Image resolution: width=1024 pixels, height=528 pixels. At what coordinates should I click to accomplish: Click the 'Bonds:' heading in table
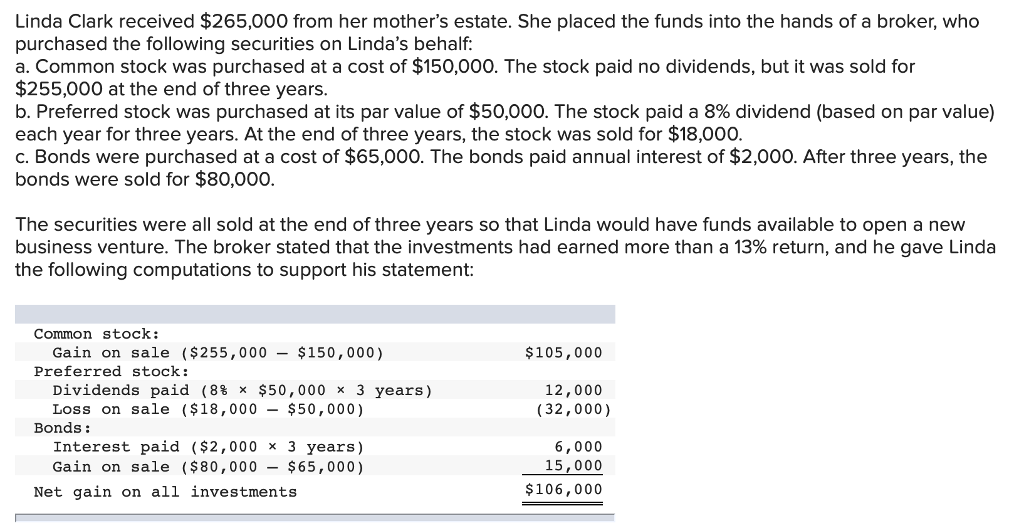pyautogui.click(x=63, y=428)
